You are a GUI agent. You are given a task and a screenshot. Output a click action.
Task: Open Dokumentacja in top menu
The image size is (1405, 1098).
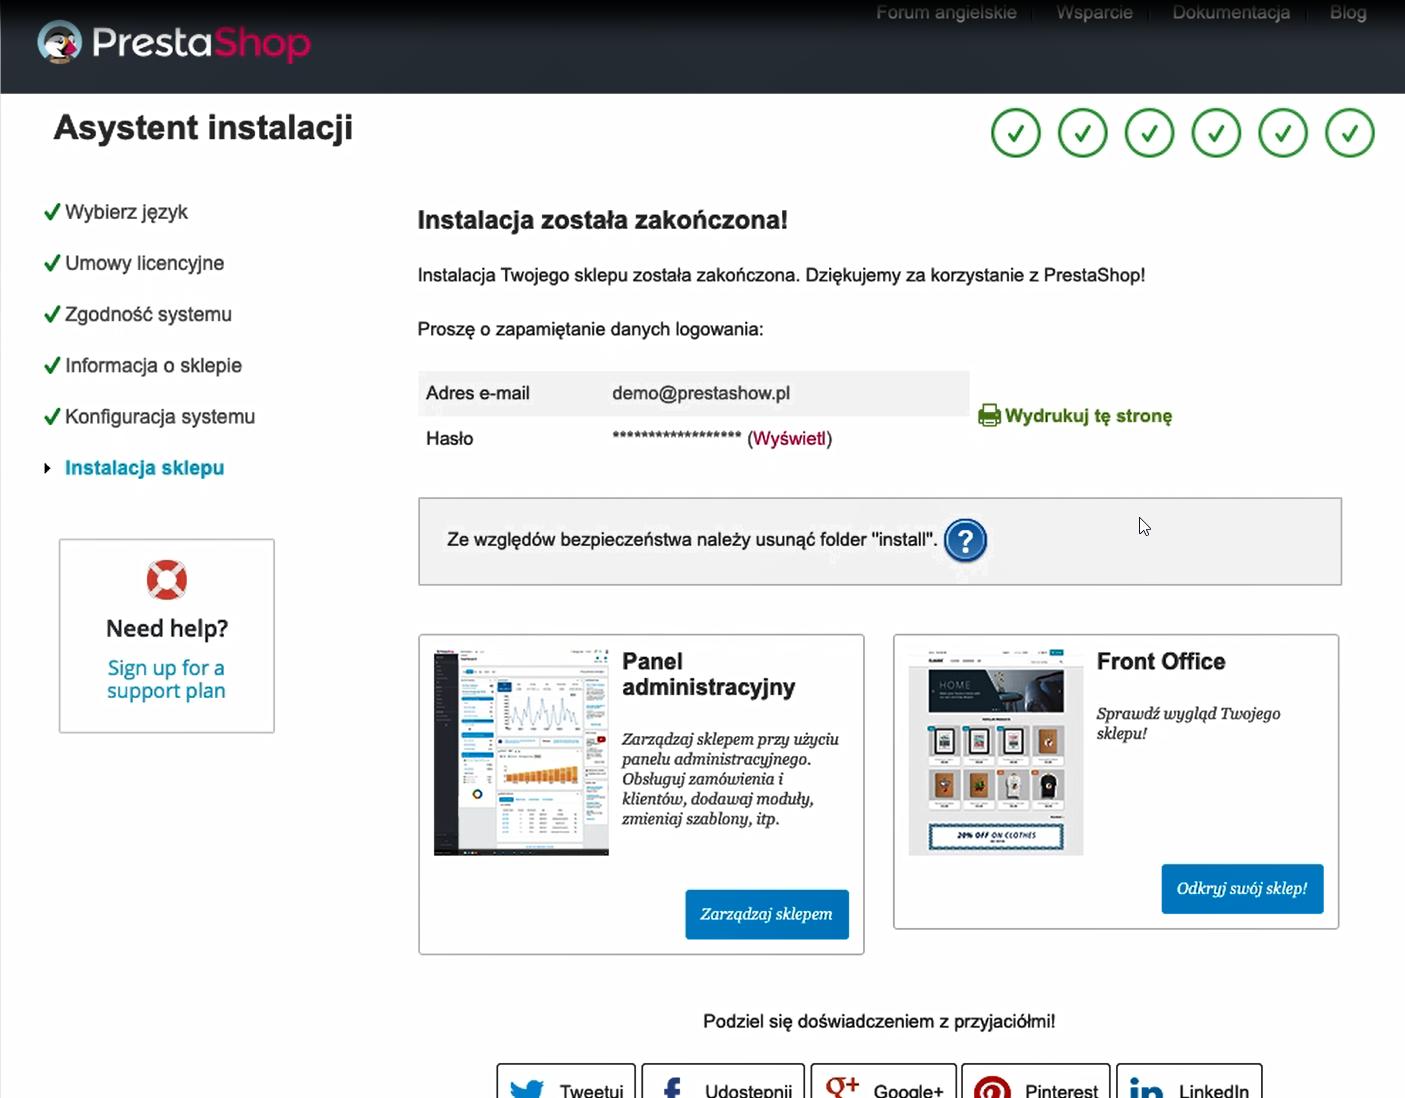(x=1231, y=13)
